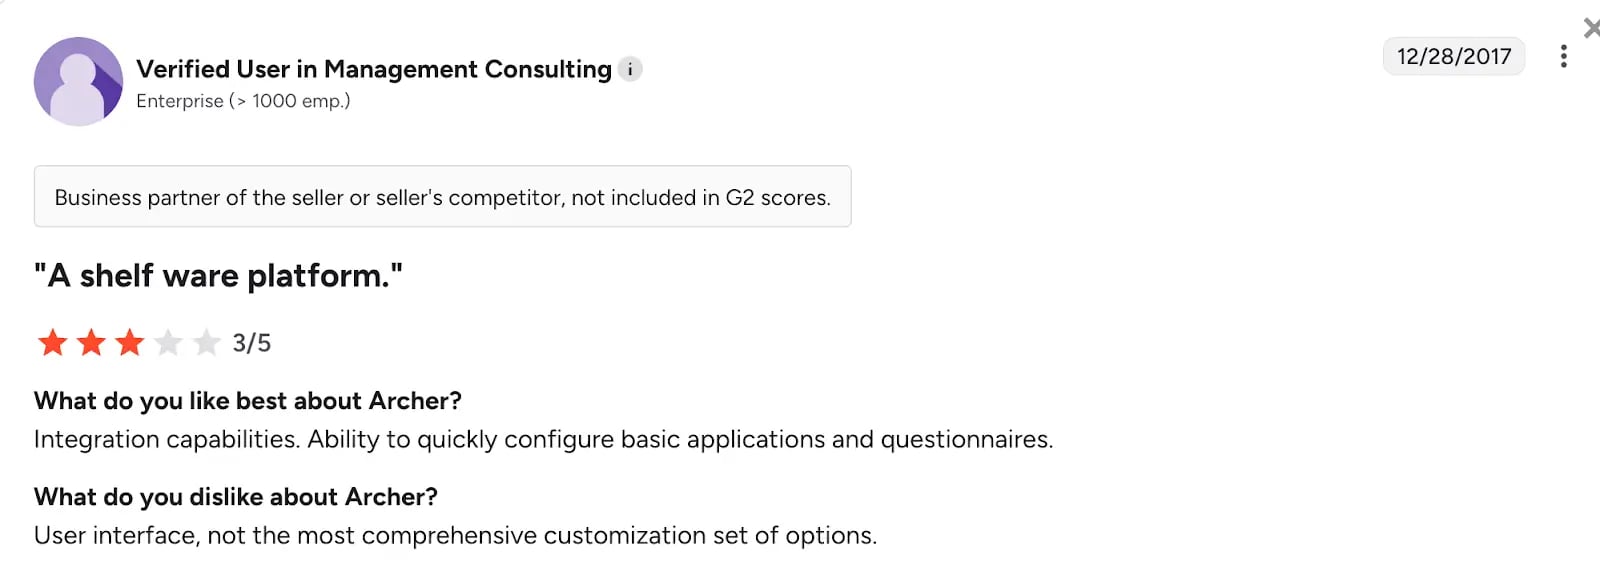Click the Verified User in Management Consulting name
The width and height of the screenshot is (1600, 575).
pos(373,69)
